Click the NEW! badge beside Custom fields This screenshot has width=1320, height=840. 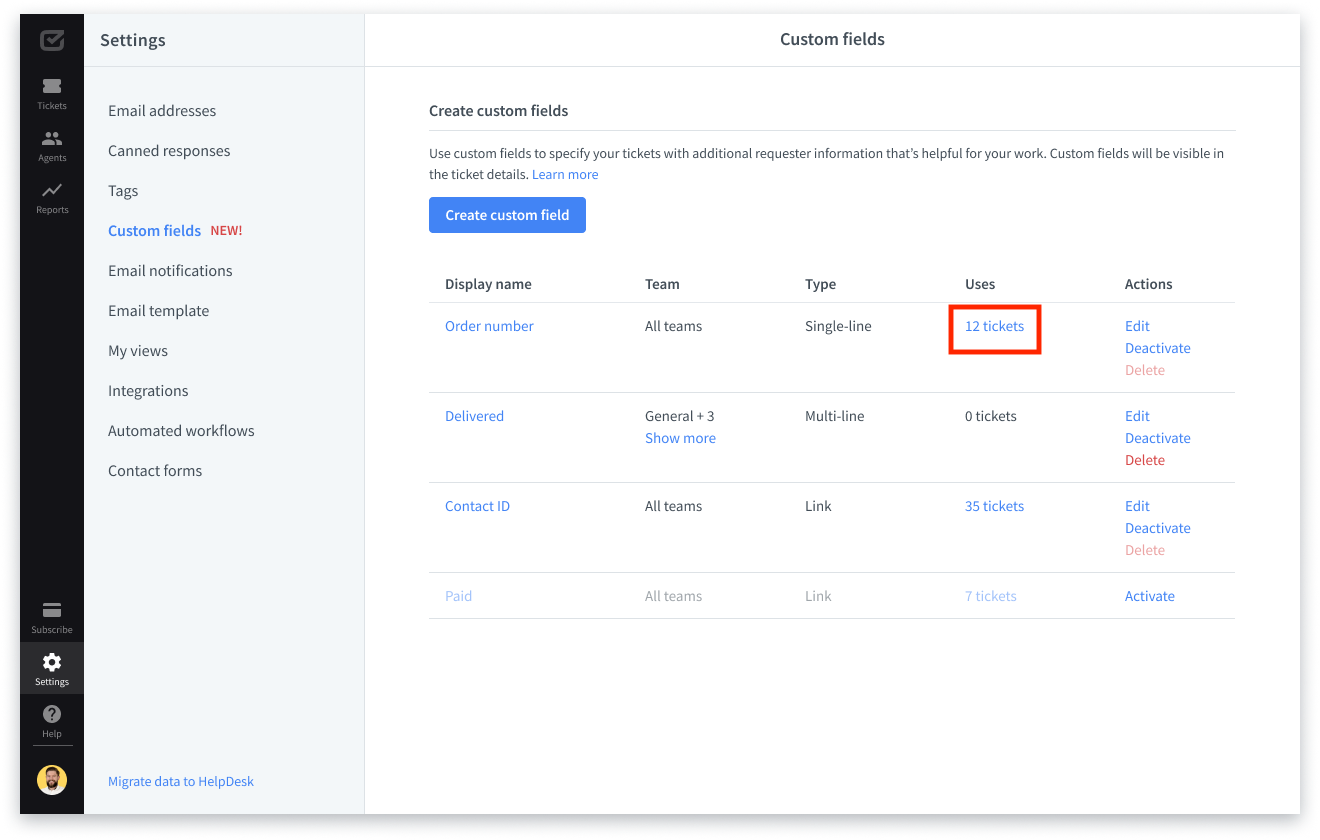tap(226, 231)
